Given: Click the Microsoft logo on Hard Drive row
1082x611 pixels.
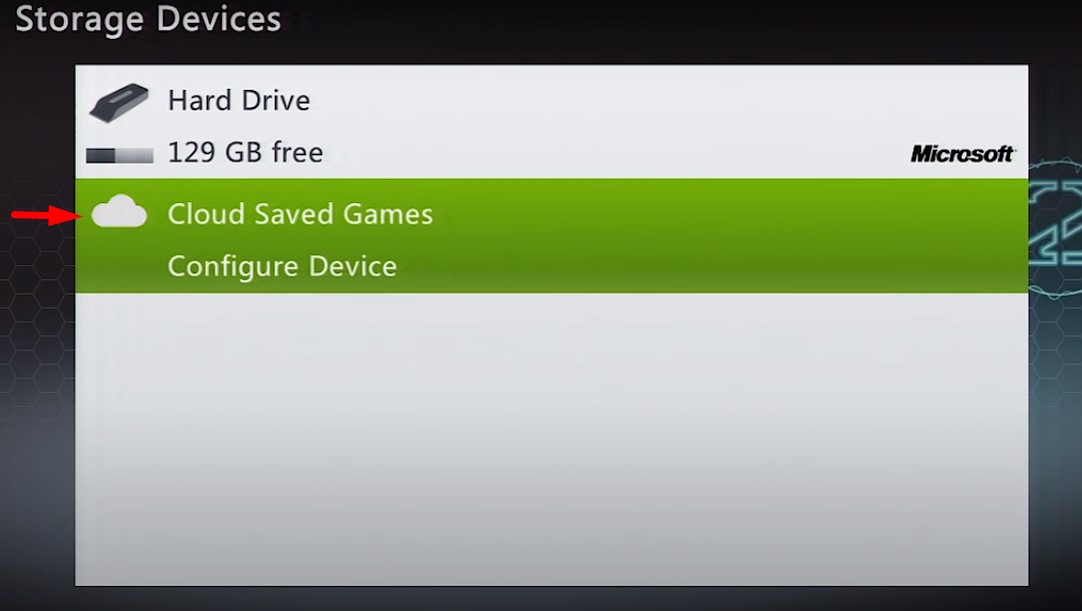Looking at the screenshot, I should (962, 153).
